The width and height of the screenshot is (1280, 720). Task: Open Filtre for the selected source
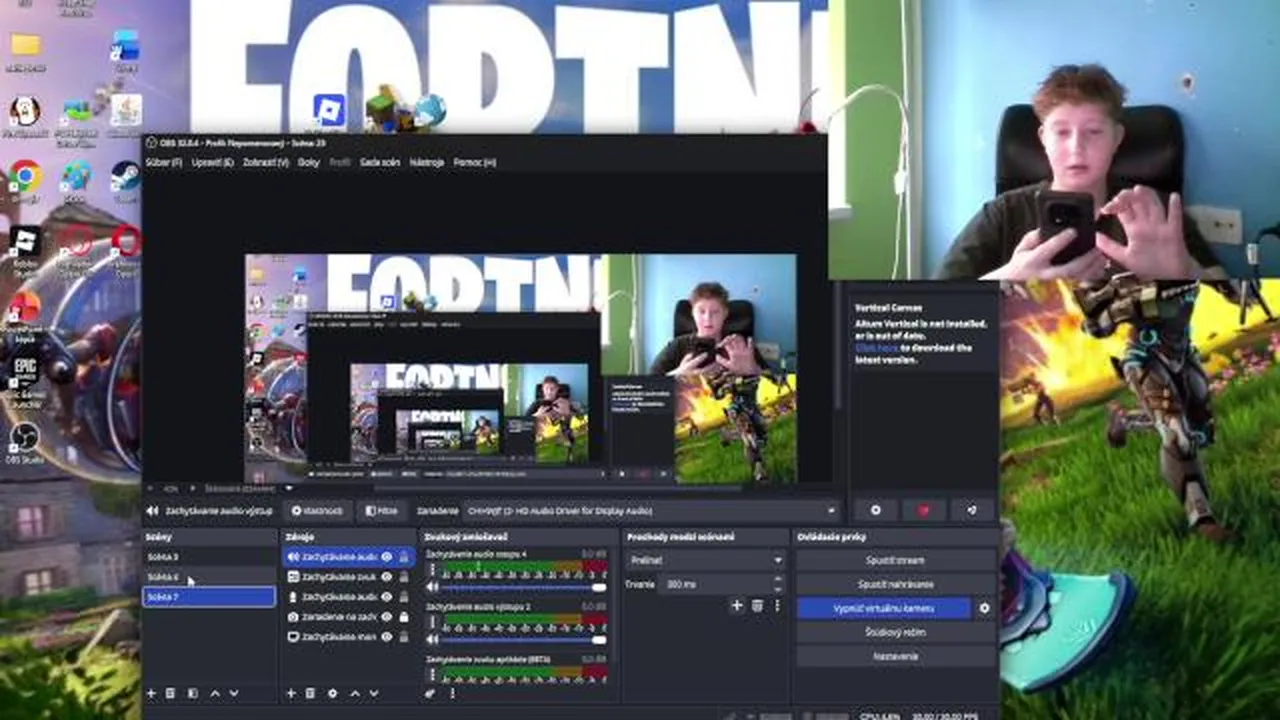coord(381,510)
